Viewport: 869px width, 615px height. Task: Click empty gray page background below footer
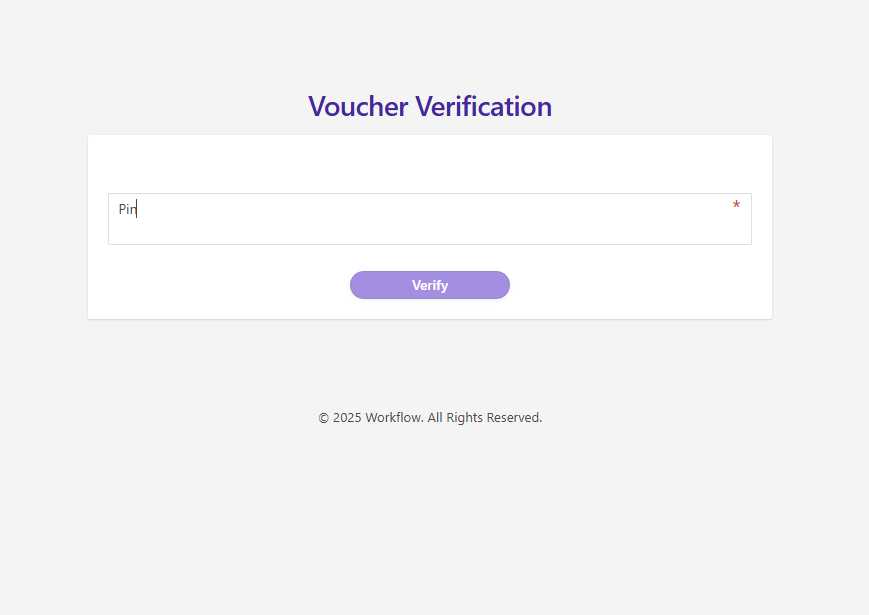click(430, 520)
